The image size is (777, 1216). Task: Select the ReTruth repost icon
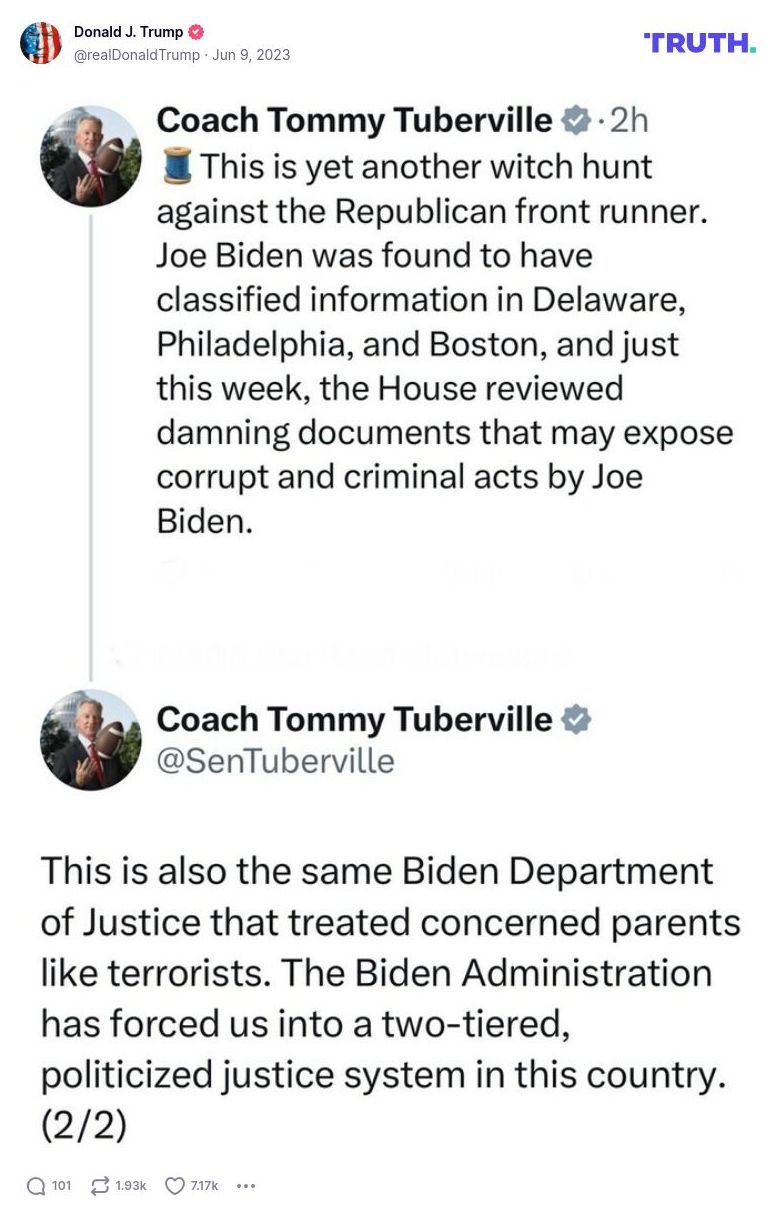click(97, 1186)
